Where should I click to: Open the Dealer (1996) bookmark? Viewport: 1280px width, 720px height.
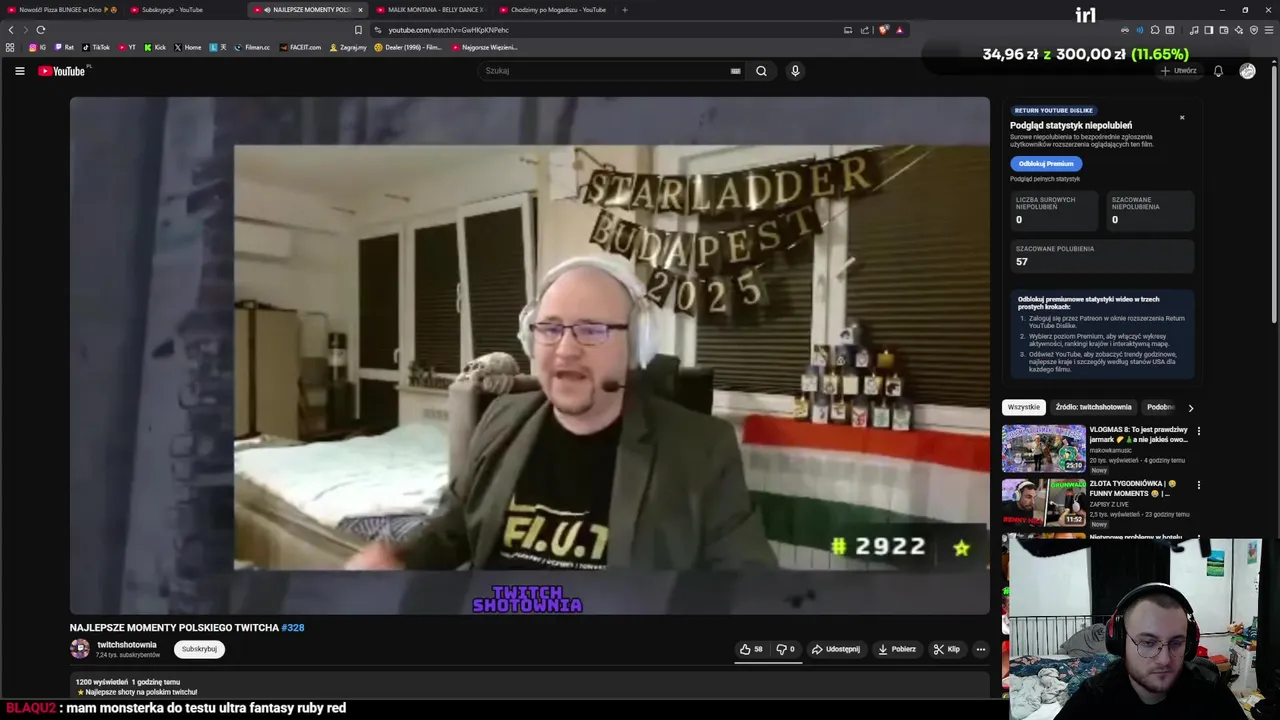coord(408,47)
